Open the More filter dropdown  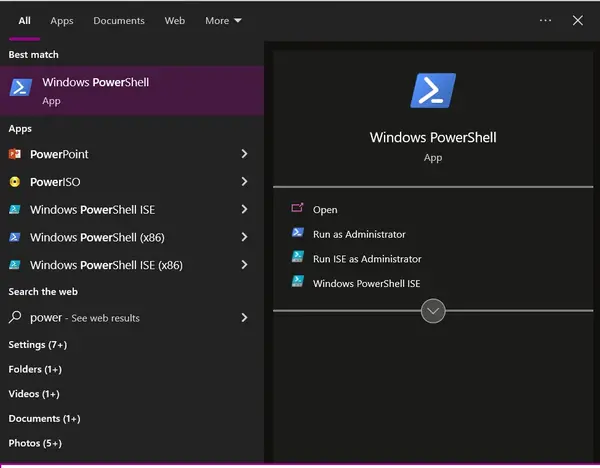pyautogui.click(x=223, y=21)
